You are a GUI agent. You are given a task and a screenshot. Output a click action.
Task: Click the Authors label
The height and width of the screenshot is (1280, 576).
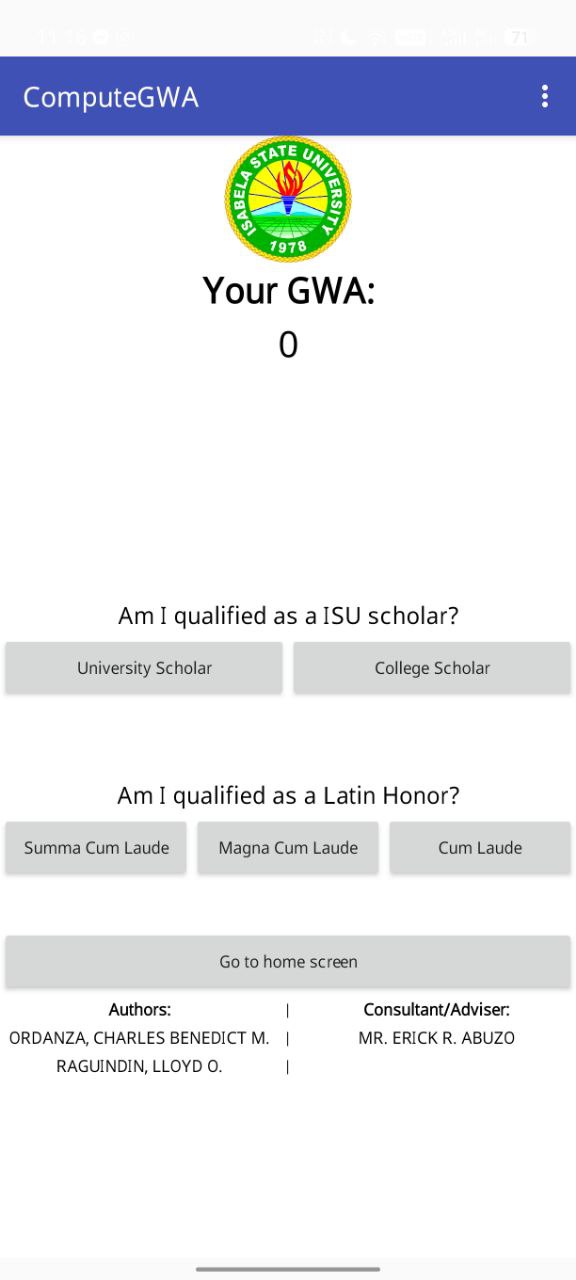tap(139, 1009)
